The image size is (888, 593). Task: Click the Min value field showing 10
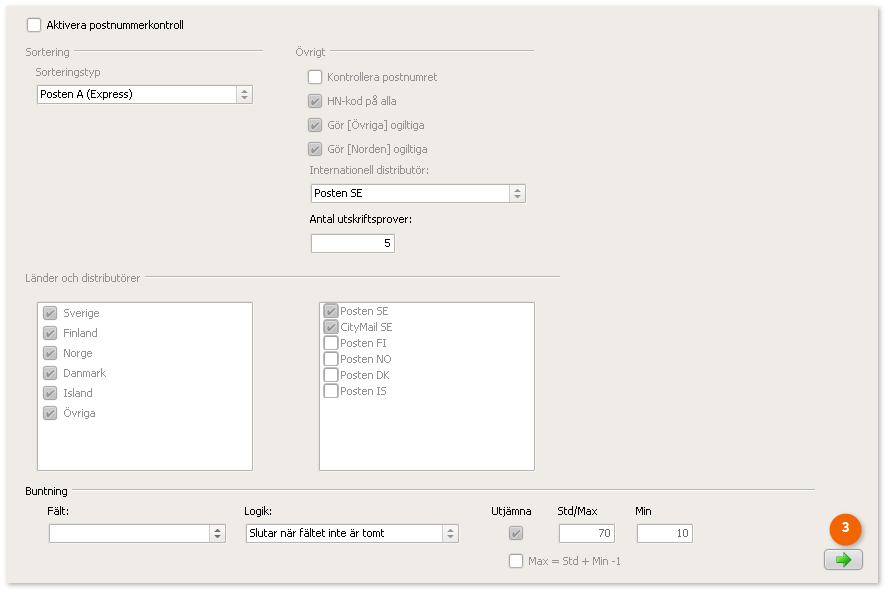pyautogui.click(x=665, y=534)
